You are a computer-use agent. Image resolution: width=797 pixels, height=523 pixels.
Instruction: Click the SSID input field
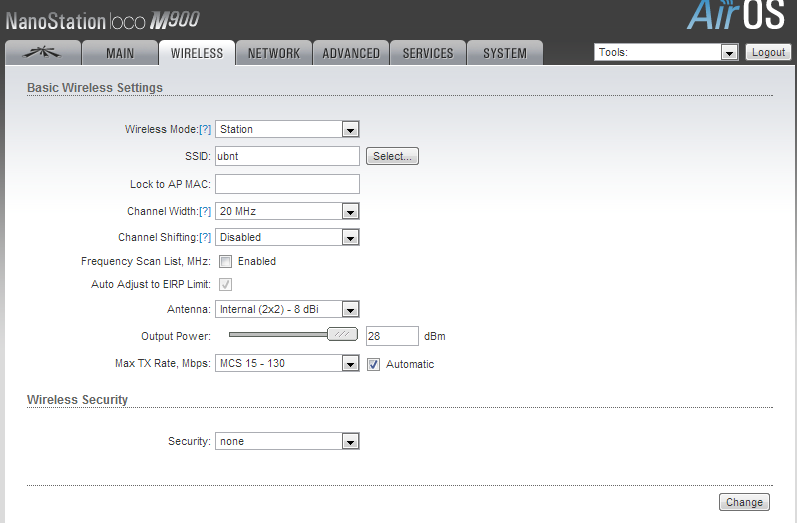tap(287, 156)
